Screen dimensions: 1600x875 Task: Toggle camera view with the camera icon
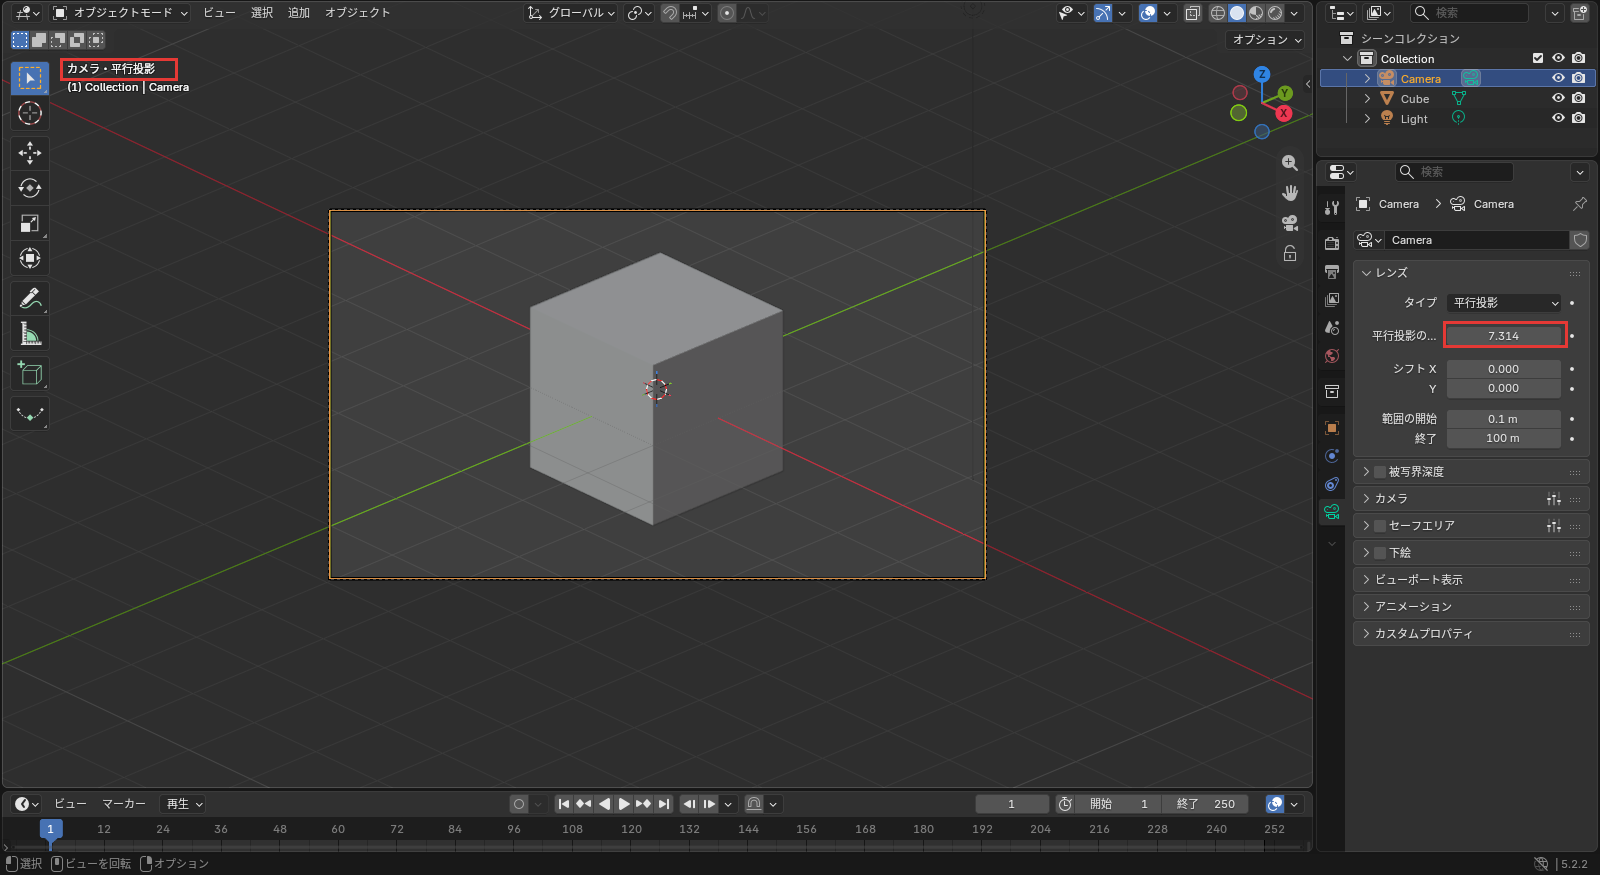pos(1290,222)
